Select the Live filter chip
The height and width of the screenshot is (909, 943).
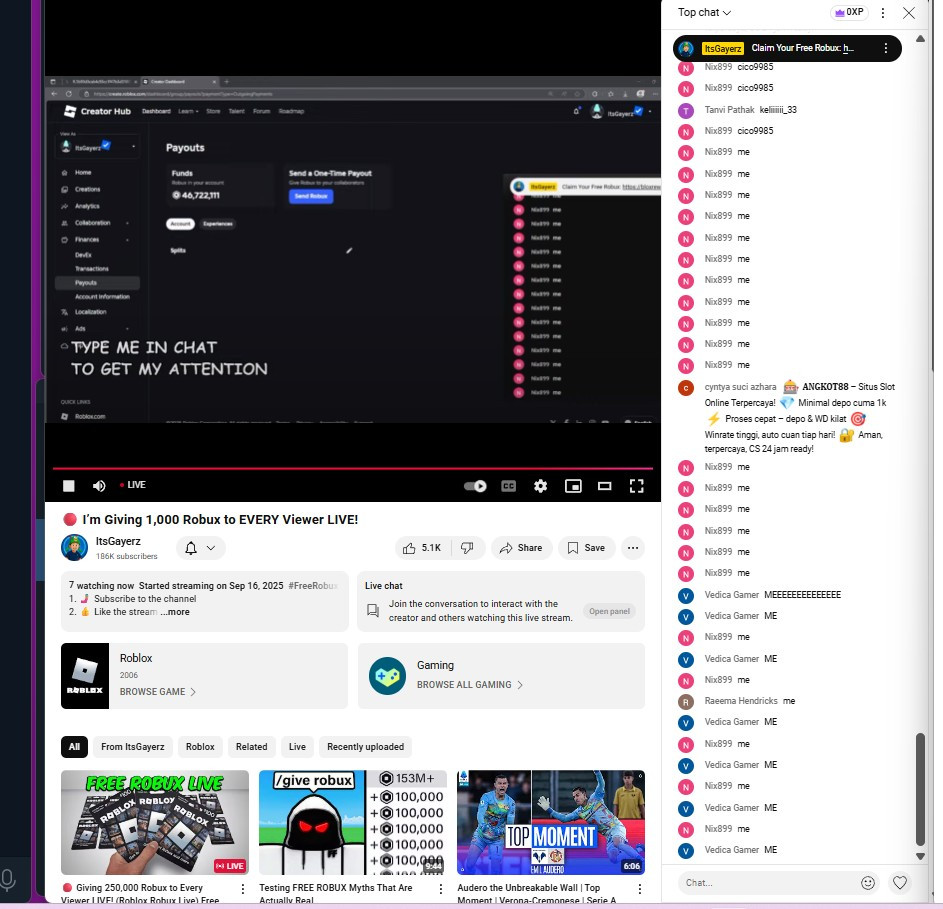tap(297, 747)
